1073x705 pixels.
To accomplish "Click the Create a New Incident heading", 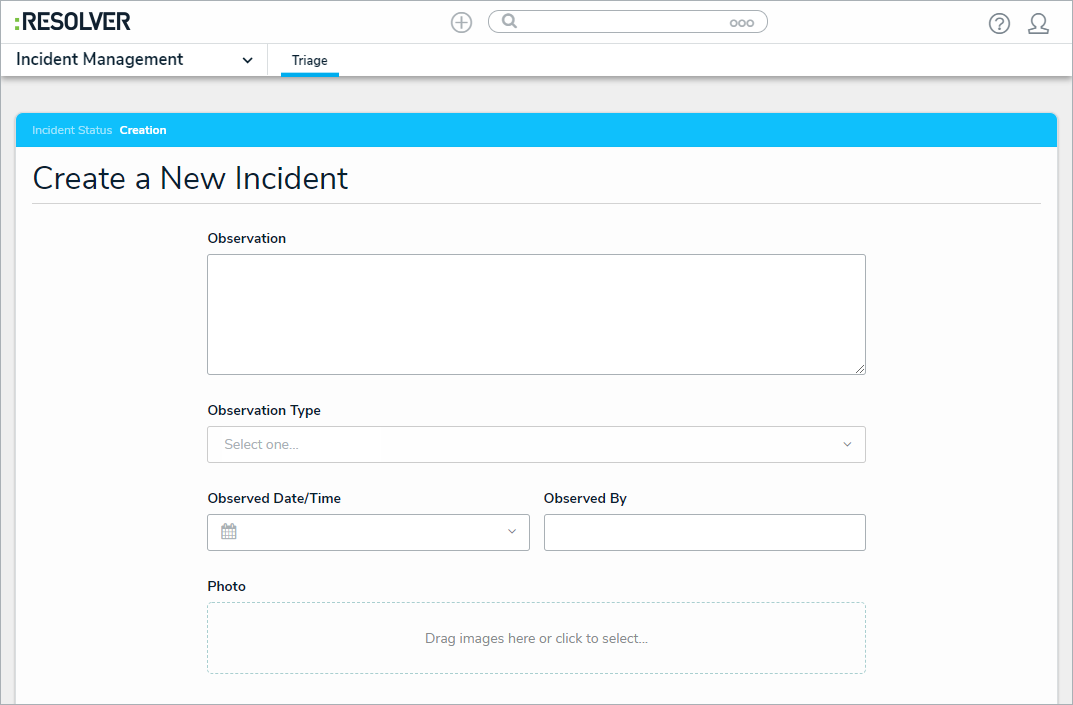I will [190, 179].
